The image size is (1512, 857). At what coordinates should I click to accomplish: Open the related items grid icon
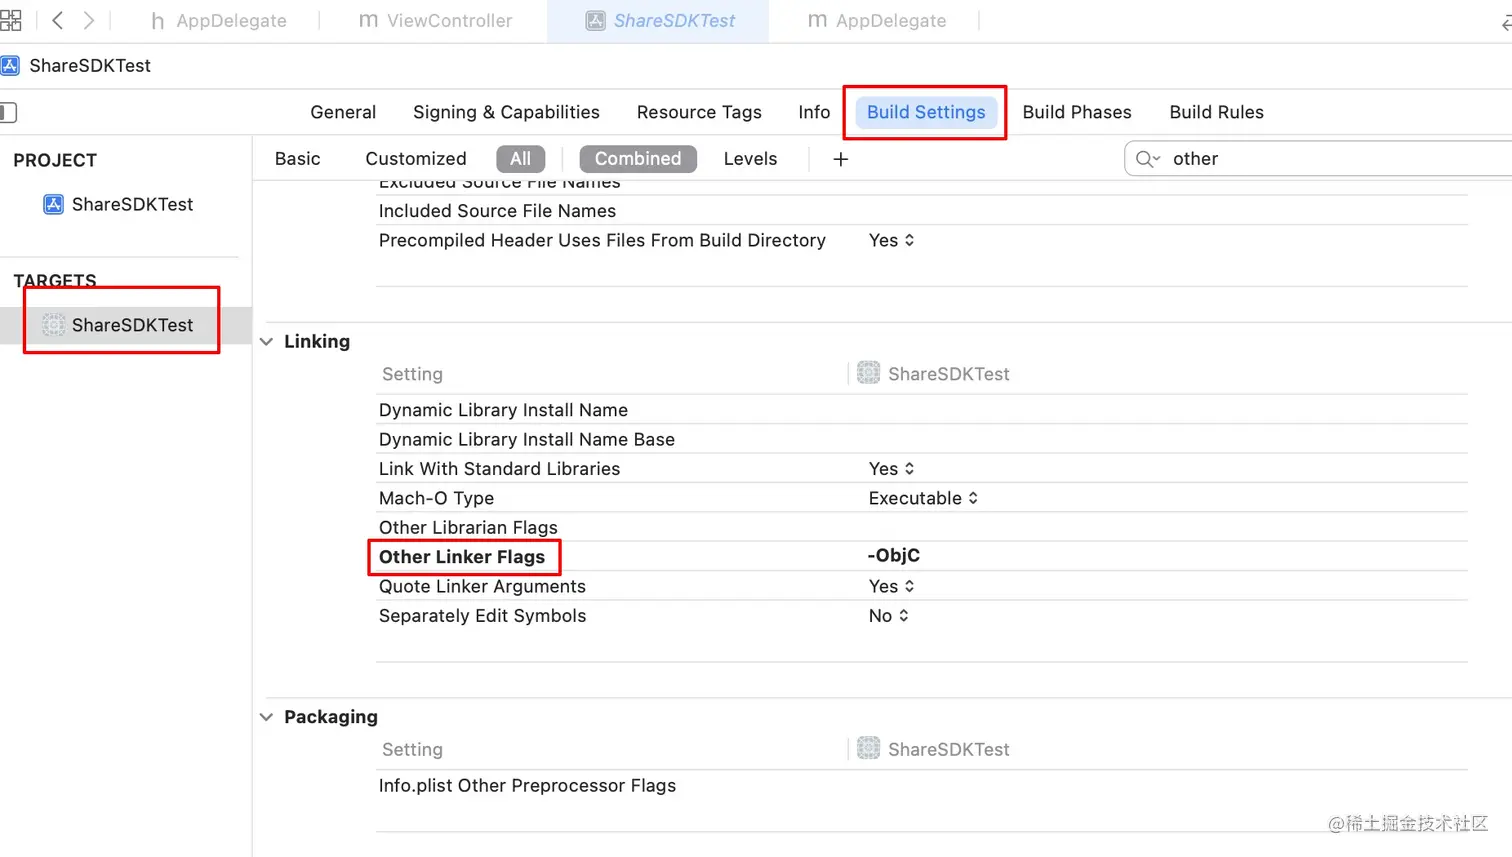11,20
